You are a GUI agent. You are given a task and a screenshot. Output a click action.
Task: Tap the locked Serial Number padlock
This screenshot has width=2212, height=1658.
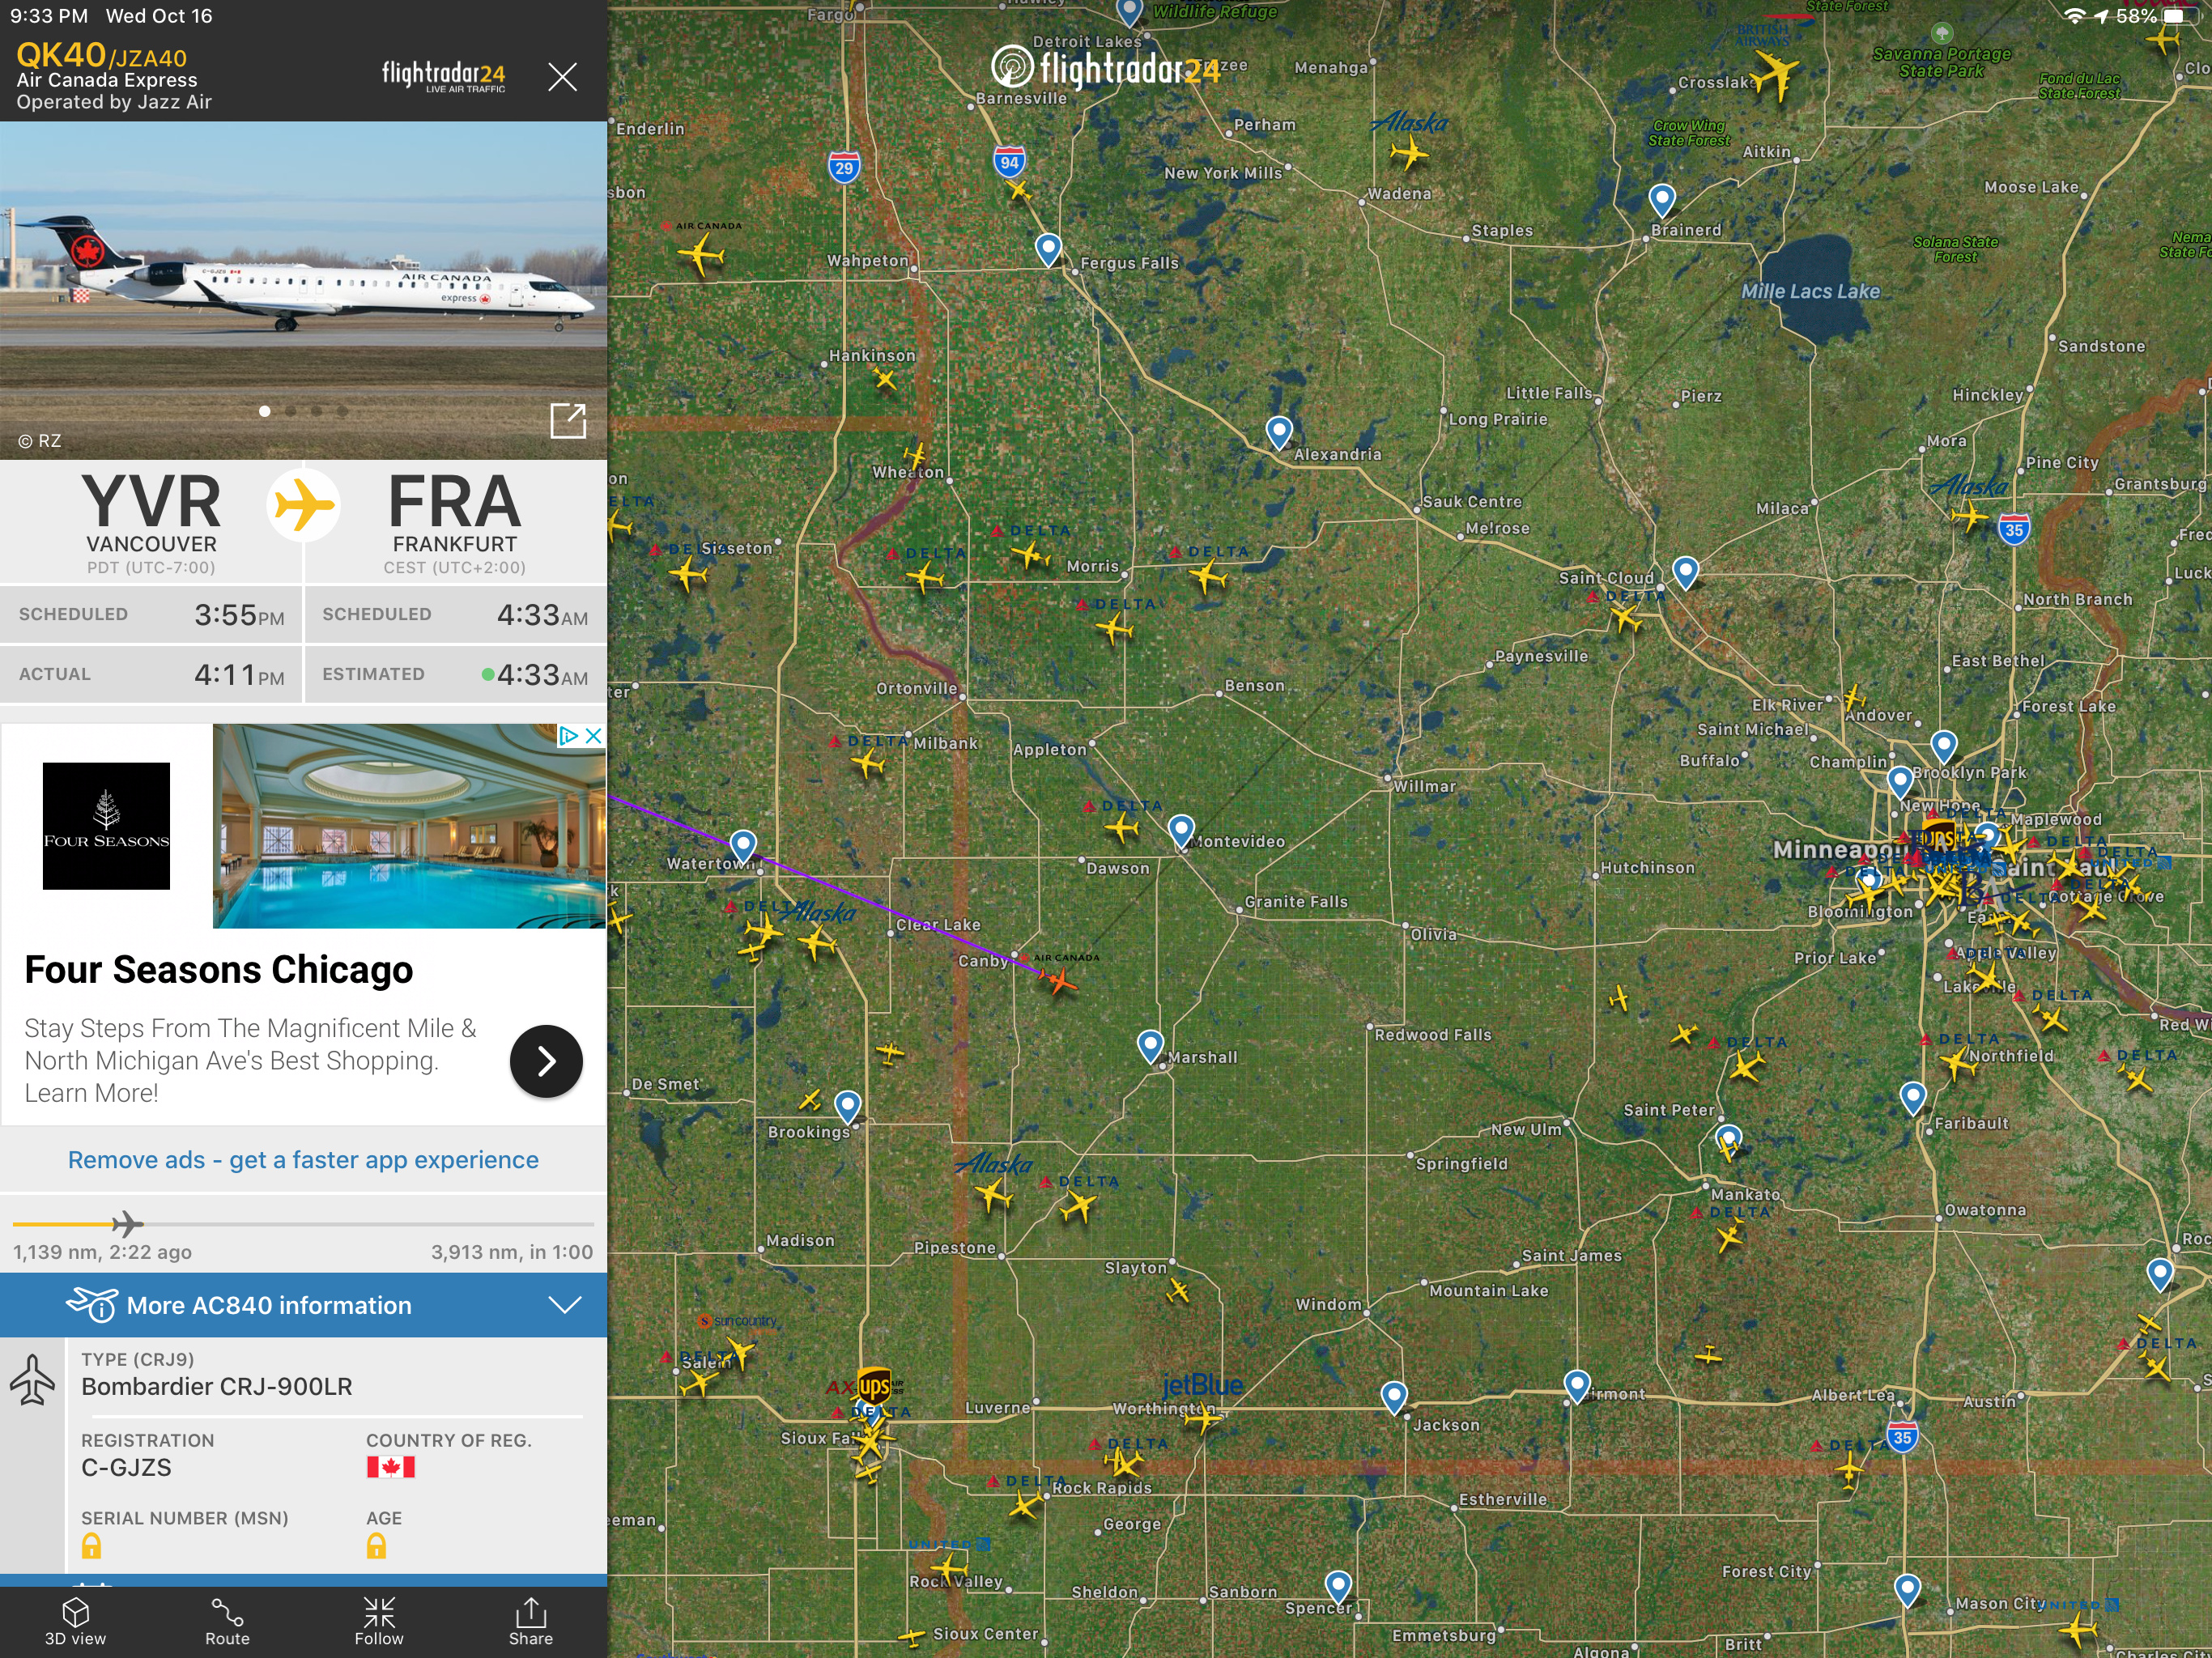tap(91, 1546)
